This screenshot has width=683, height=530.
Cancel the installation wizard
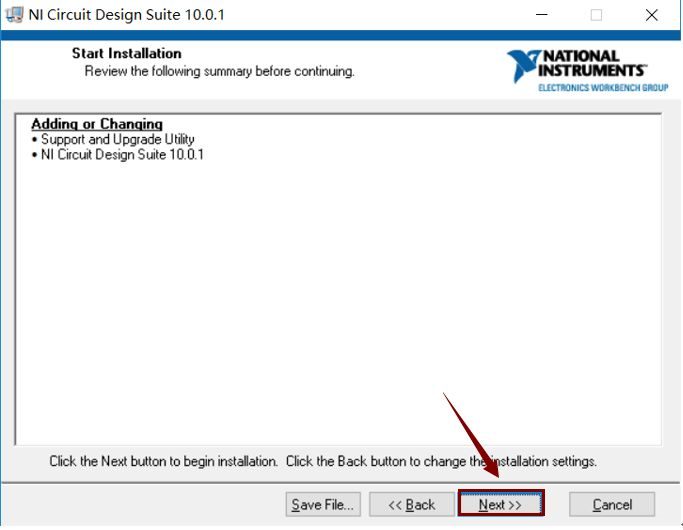(612, 504)
